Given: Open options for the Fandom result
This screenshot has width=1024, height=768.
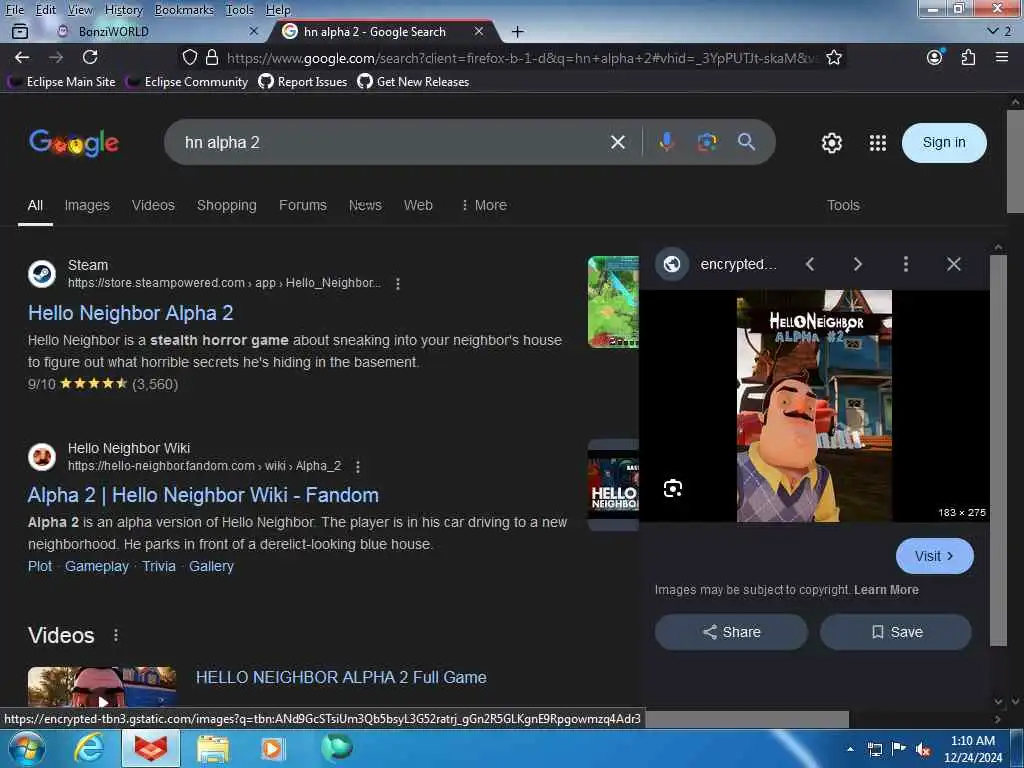Looking at the screenshot, I should [358, 466].
